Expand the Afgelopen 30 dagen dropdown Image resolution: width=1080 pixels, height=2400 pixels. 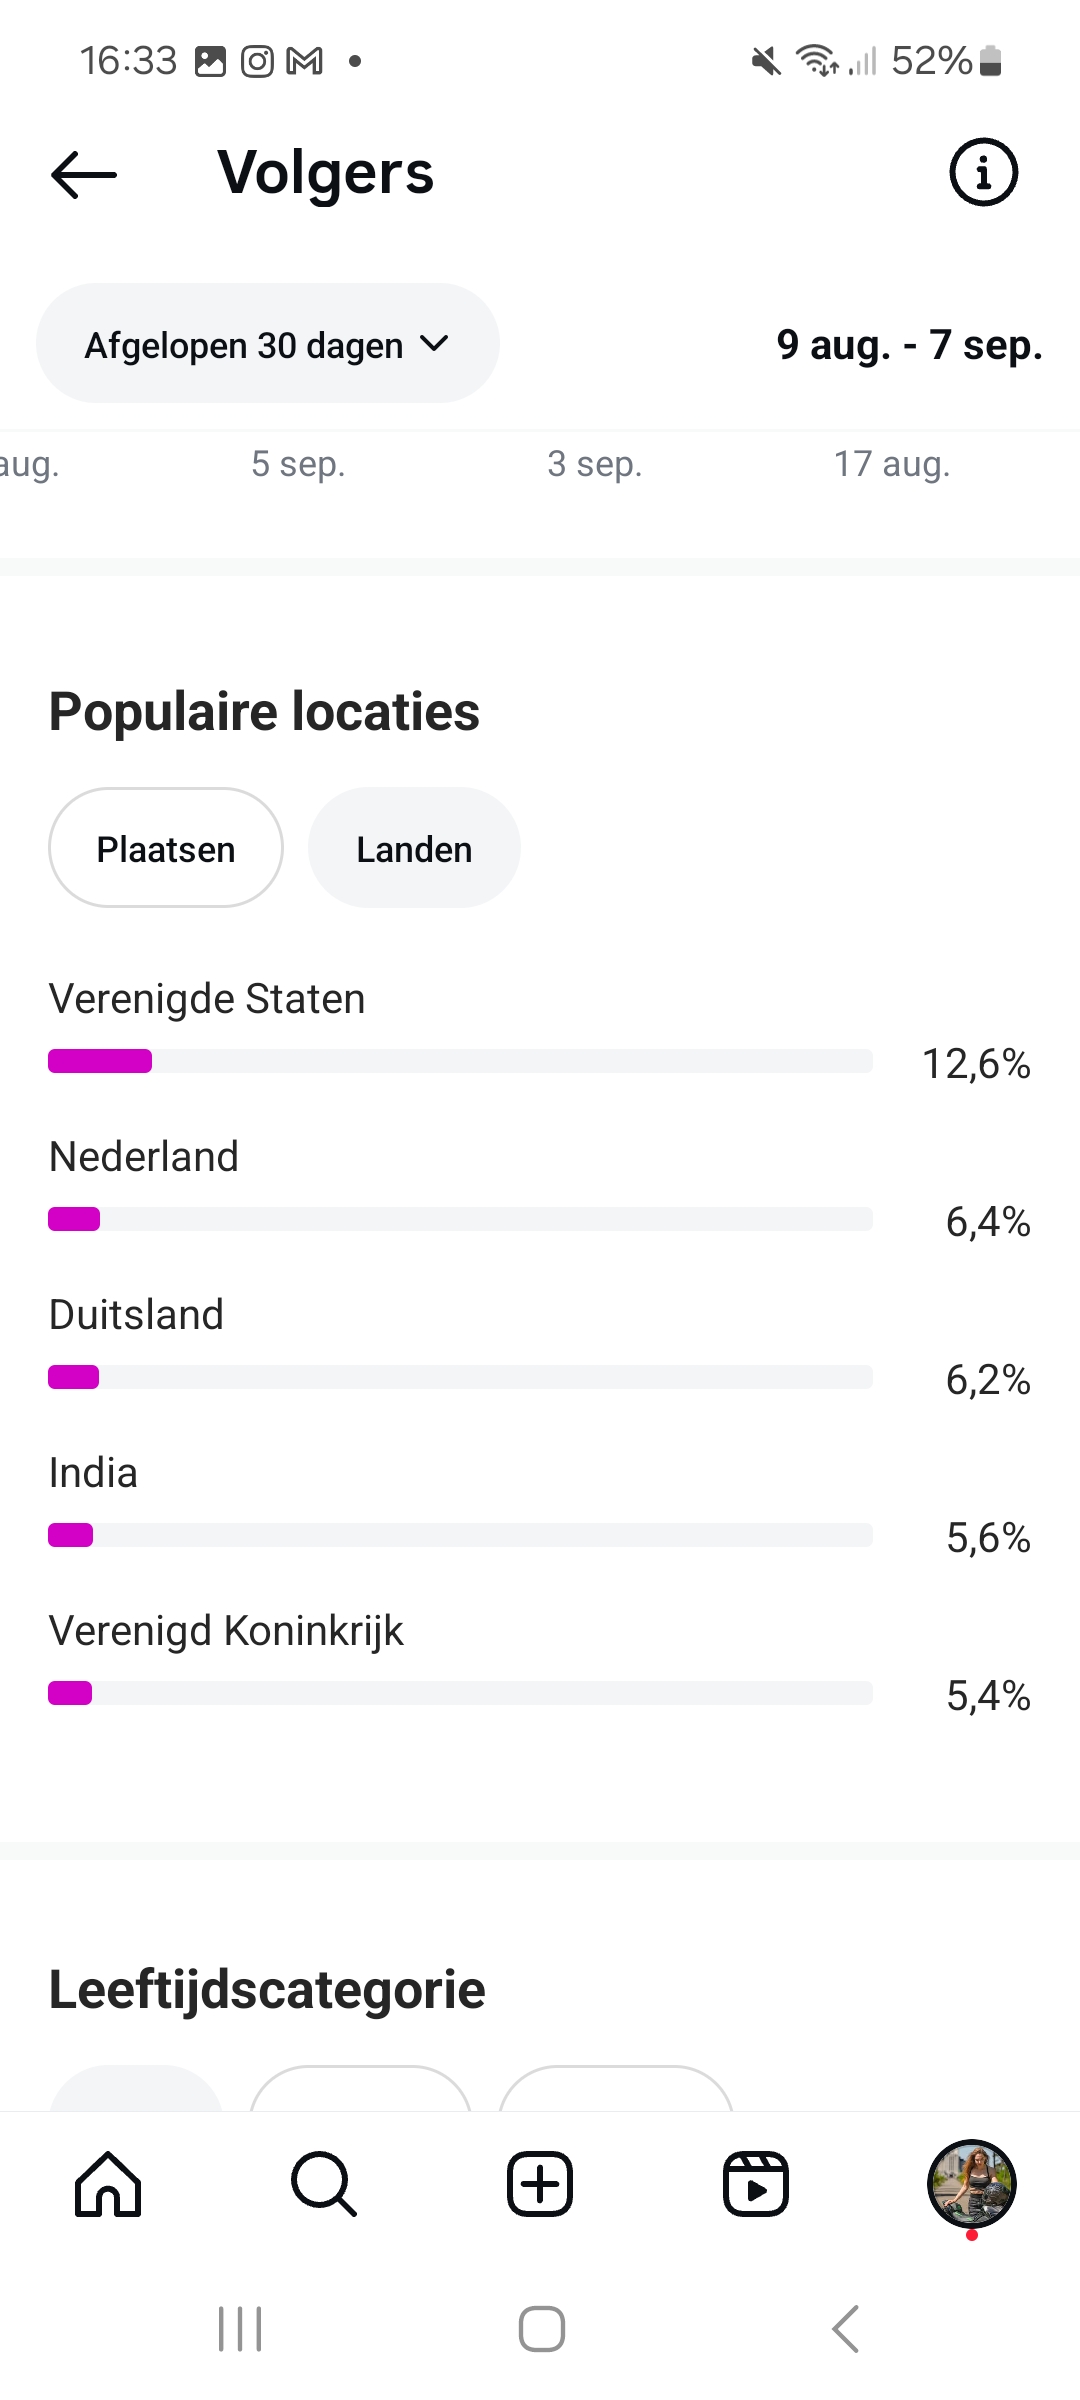point(244,345)
